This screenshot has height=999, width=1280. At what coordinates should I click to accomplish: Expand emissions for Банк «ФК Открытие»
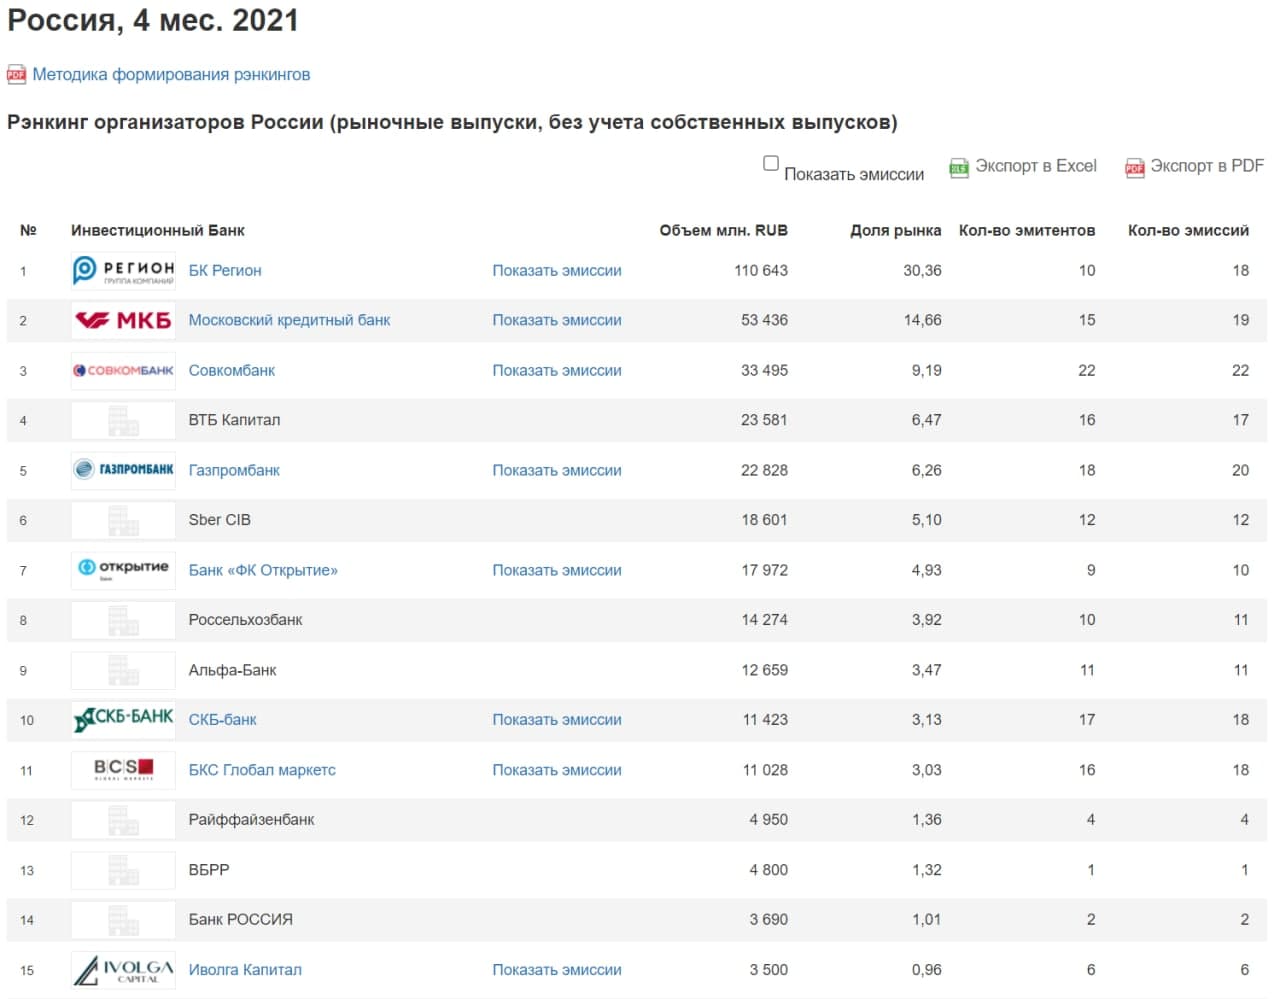pos(556,570)
